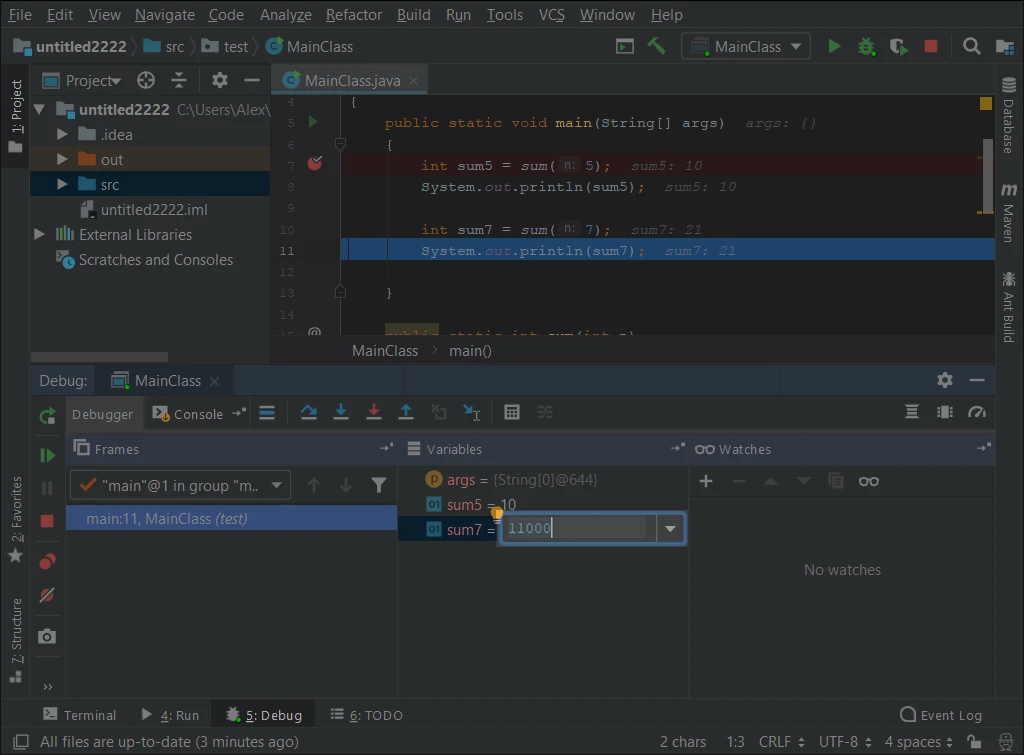Screen dimensions: 1024x755
Task: Collapse all in the Project panel toolbar
Action: pyautogui.click(x=178, y=80)
